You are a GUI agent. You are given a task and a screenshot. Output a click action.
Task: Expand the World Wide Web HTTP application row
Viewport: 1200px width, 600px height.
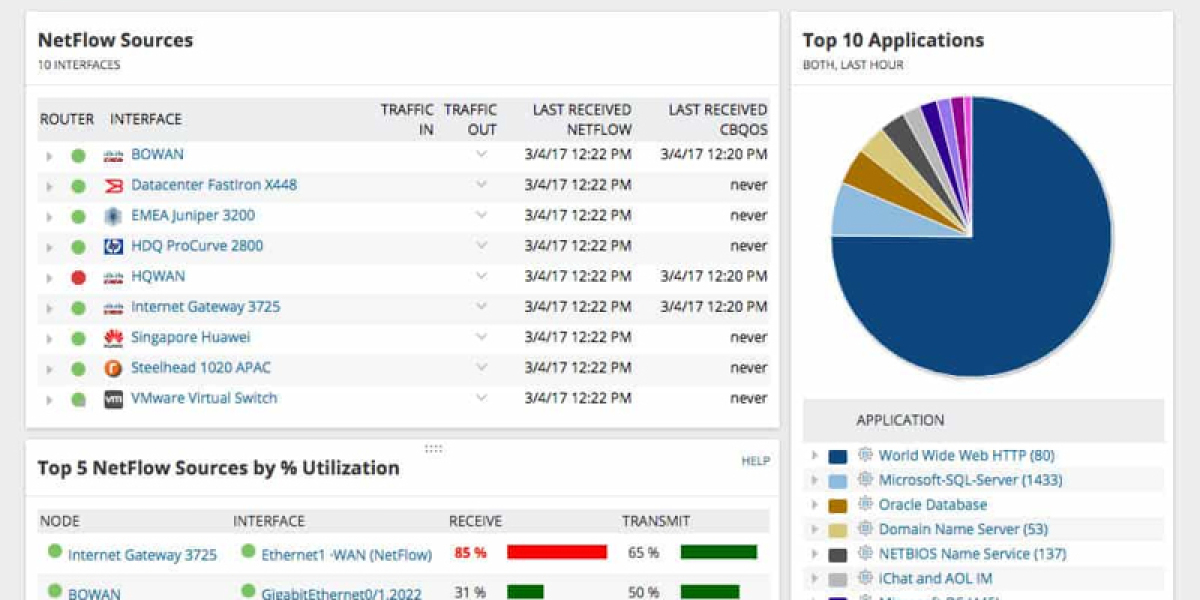[816, 456]
